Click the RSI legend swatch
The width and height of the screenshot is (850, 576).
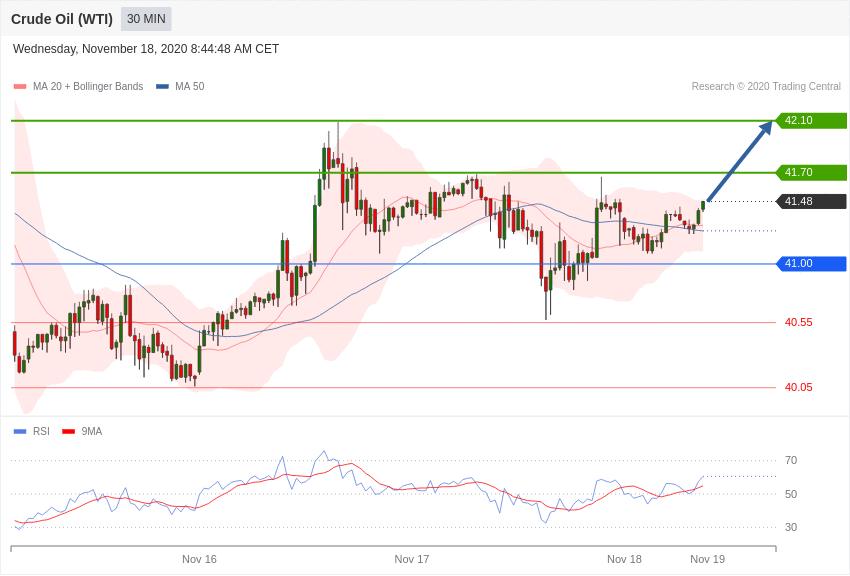click(20, 432)
